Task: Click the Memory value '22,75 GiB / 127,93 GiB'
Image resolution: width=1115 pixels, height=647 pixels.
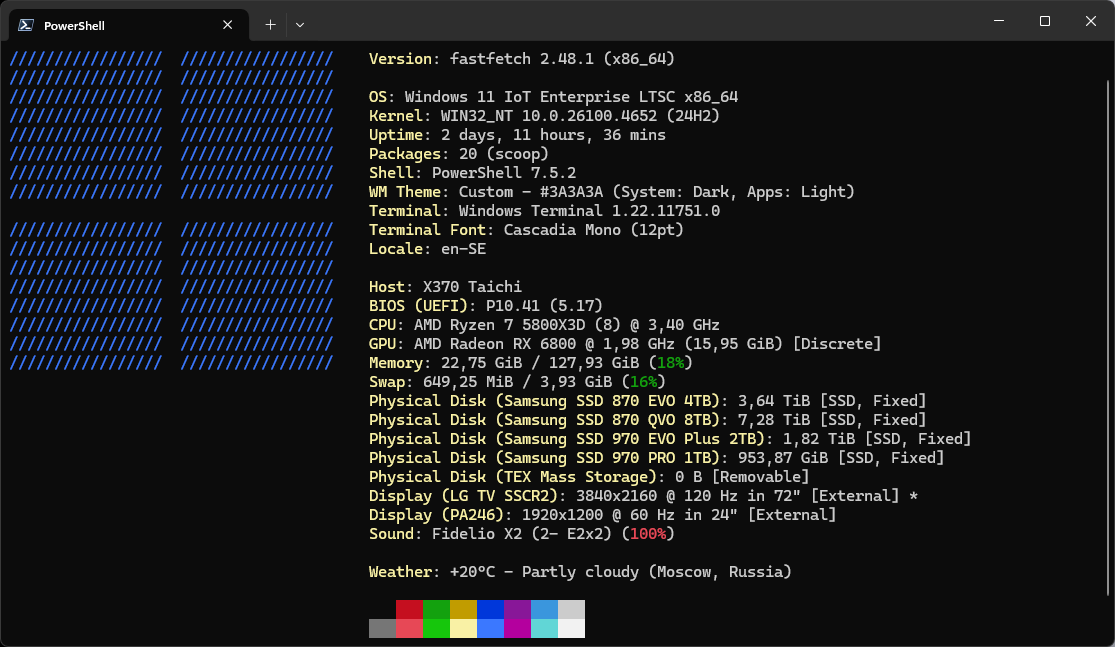Action: point(540,363)
